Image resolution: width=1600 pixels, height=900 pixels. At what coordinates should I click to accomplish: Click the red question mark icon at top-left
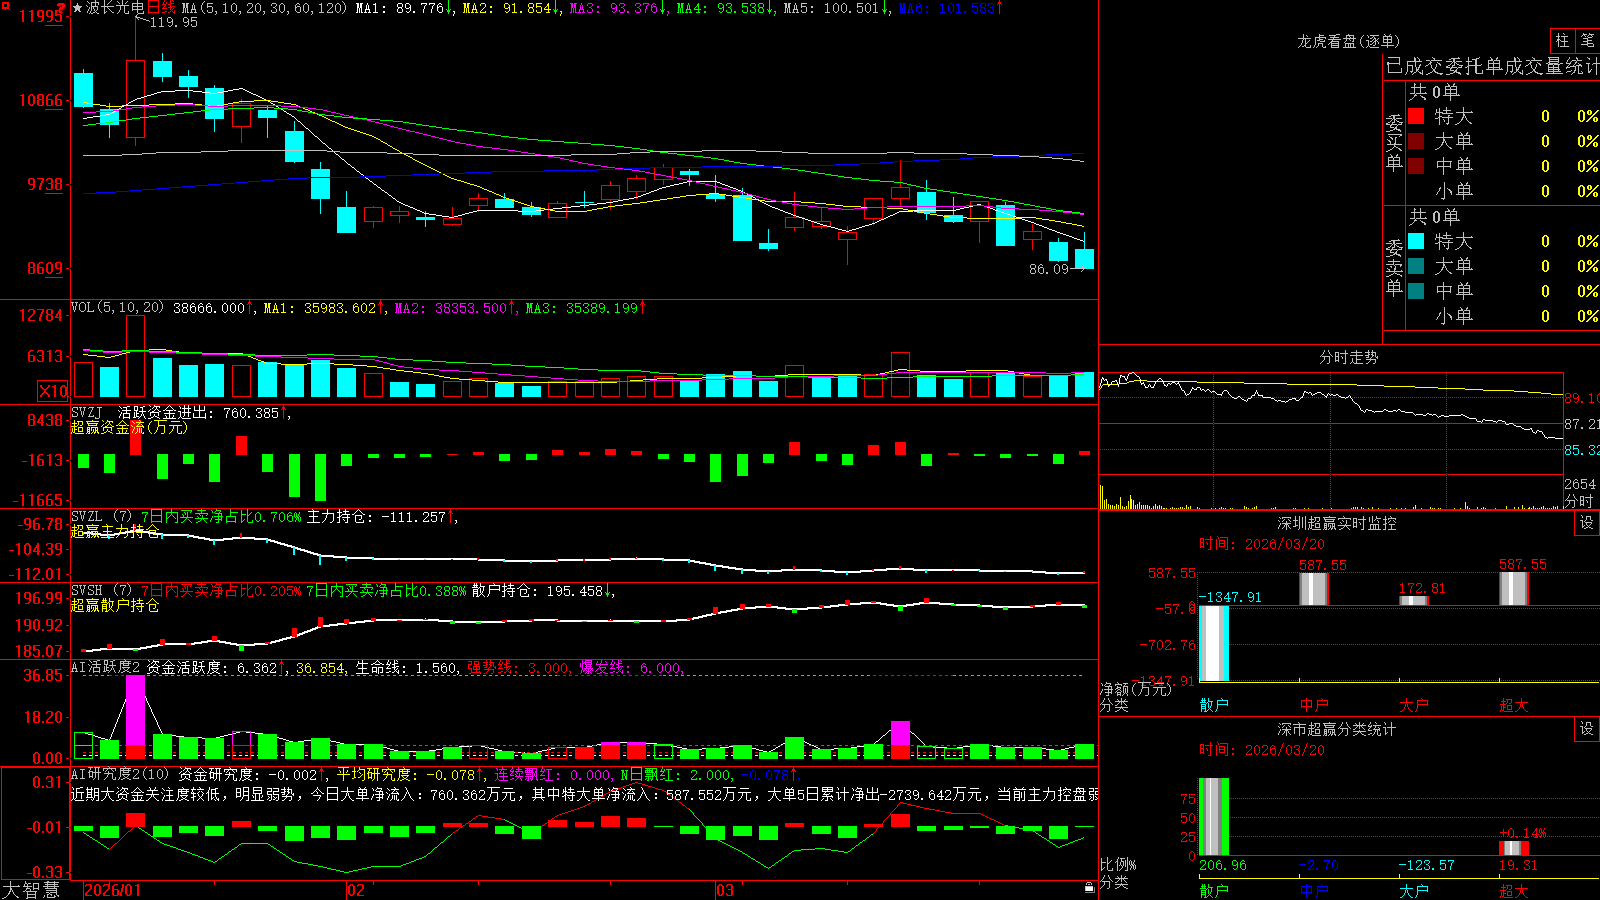(x=62, y=7)
